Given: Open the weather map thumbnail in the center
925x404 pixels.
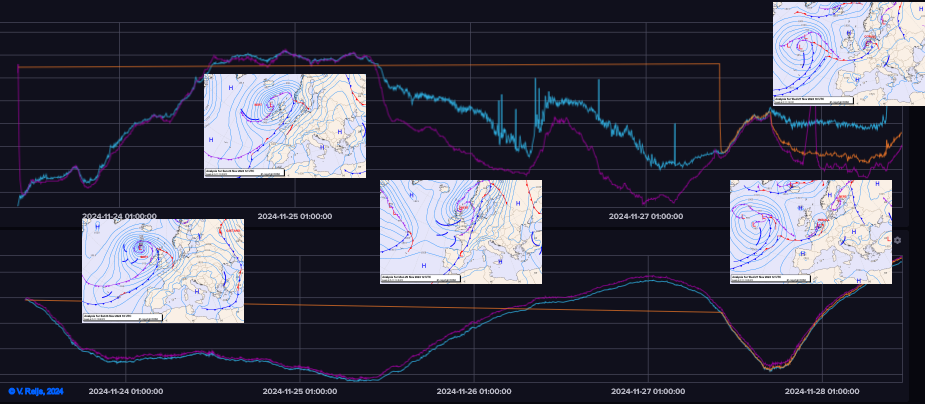Looking at the screenshot, I should (x=461, y=232).
